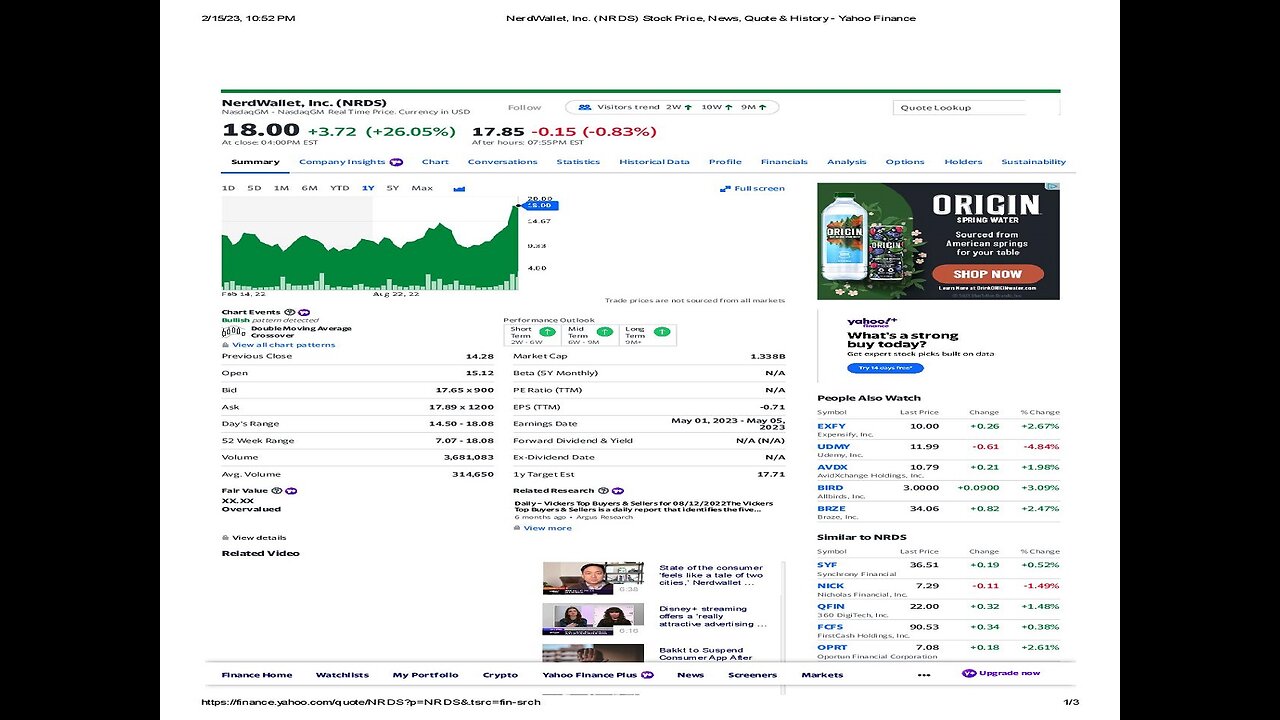This screenshot has width=1280, height=720.
Task: Open Screeners in bottom navigation
Action: click(x=752, y=675)
